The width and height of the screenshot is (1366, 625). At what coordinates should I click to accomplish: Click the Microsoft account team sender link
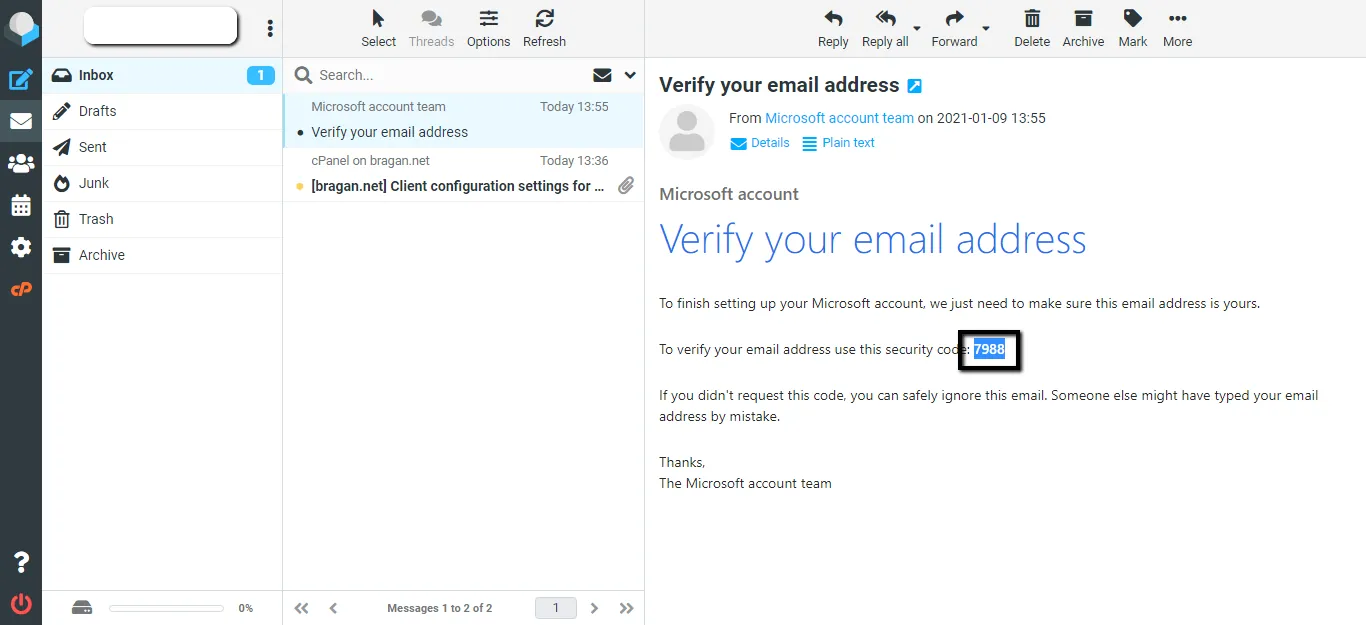tap(839, 118)
